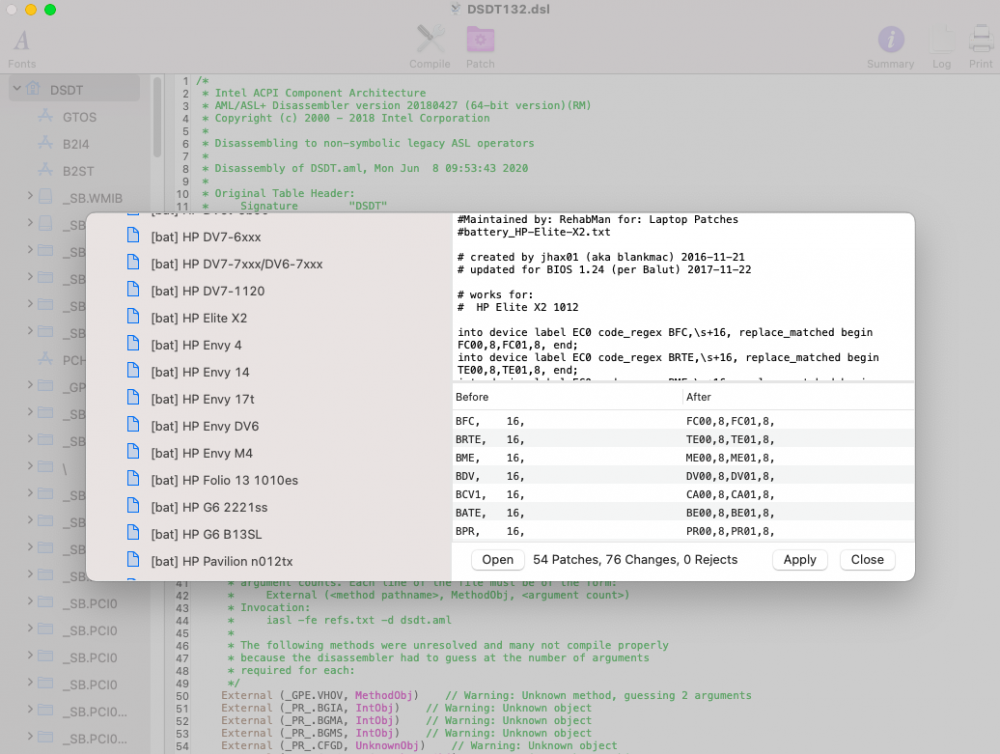Select [bat] HP Envy 14 patch
Screen dimensions: 1000x754
pyautogui.click(x=200, y=372)
